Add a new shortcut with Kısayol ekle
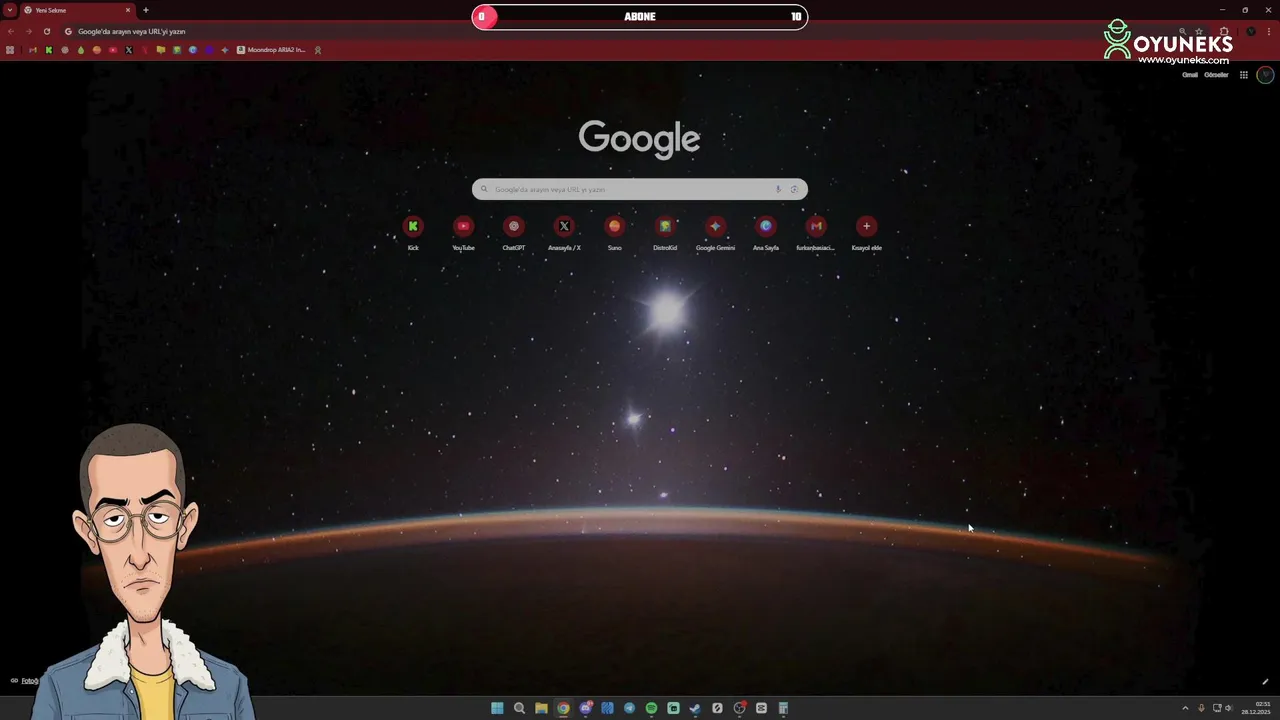The image size is (1280, 720). click(866, 232)
